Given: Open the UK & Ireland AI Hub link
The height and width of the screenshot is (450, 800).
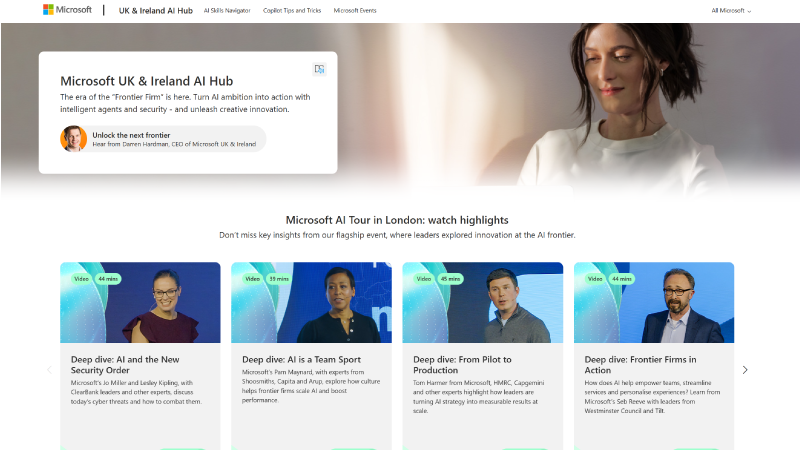Looking at the screenshot, I should [156, 11].
